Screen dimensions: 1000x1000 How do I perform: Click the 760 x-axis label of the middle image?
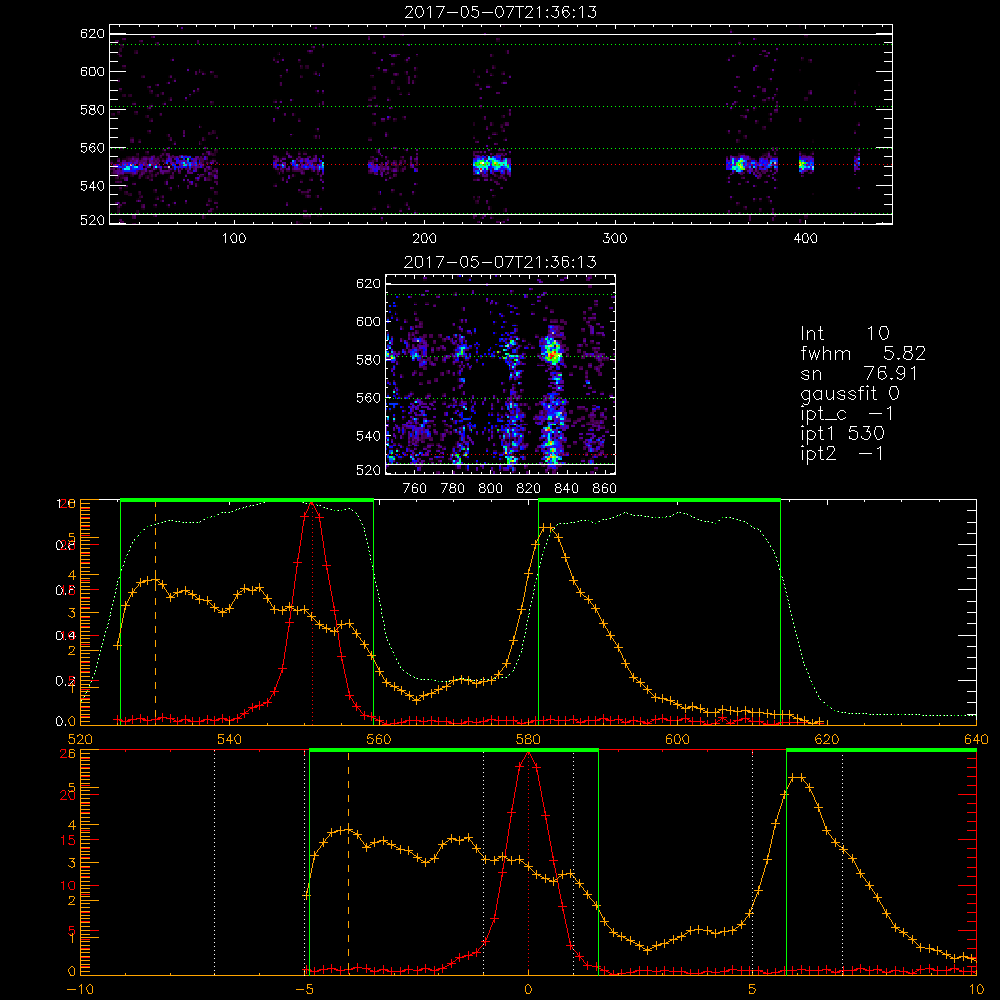(x=415, y=489)
